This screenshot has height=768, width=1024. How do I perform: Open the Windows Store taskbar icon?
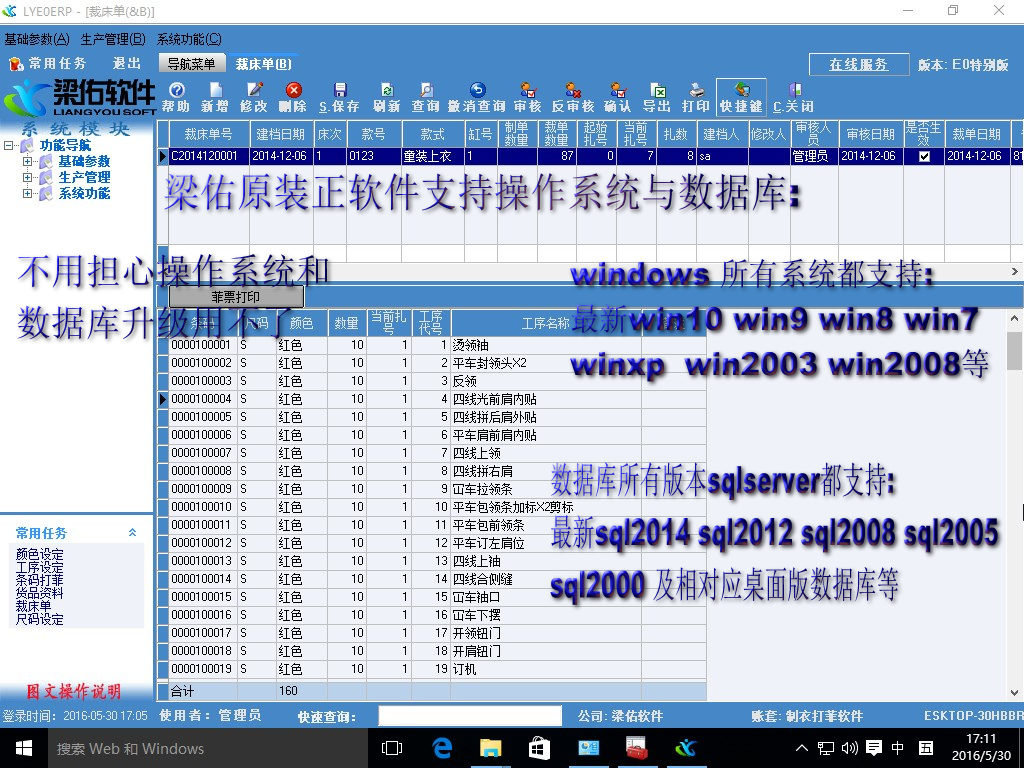click(x=539, y=748)
